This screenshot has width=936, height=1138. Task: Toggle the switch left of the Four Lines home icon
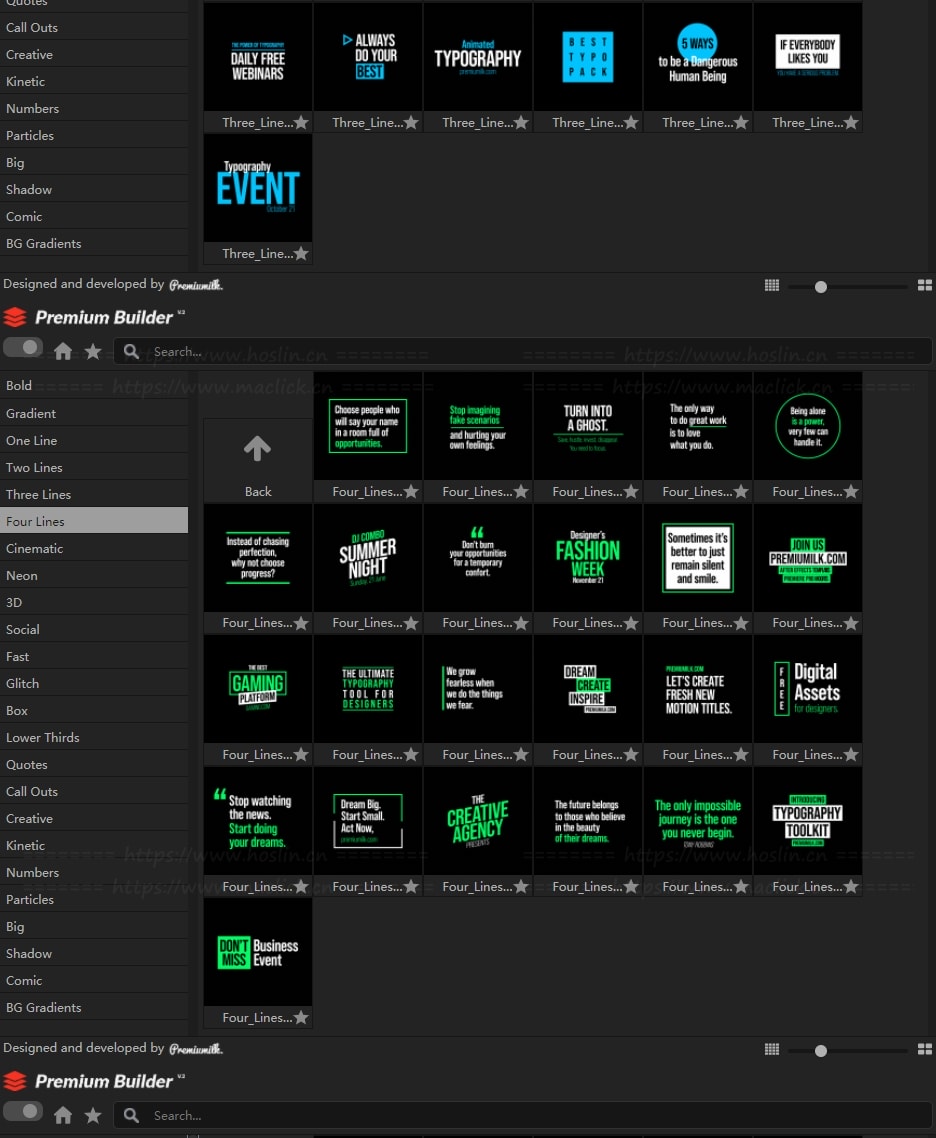[23, 348]
